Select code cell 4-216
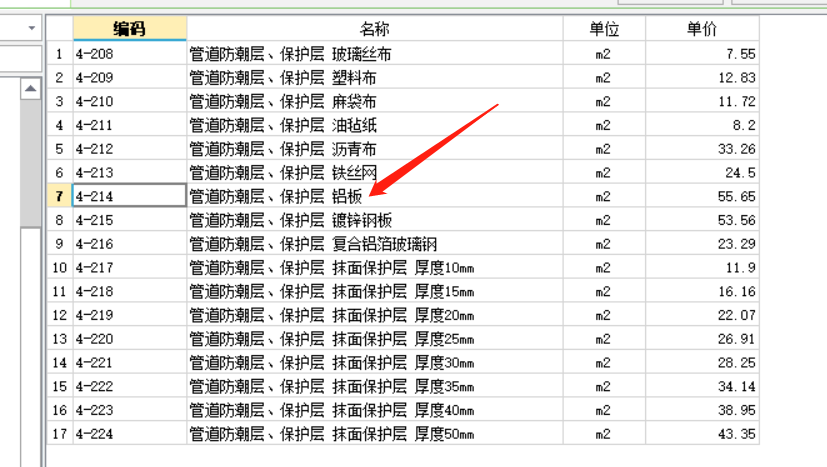The image size is (827, 467). 130,244
